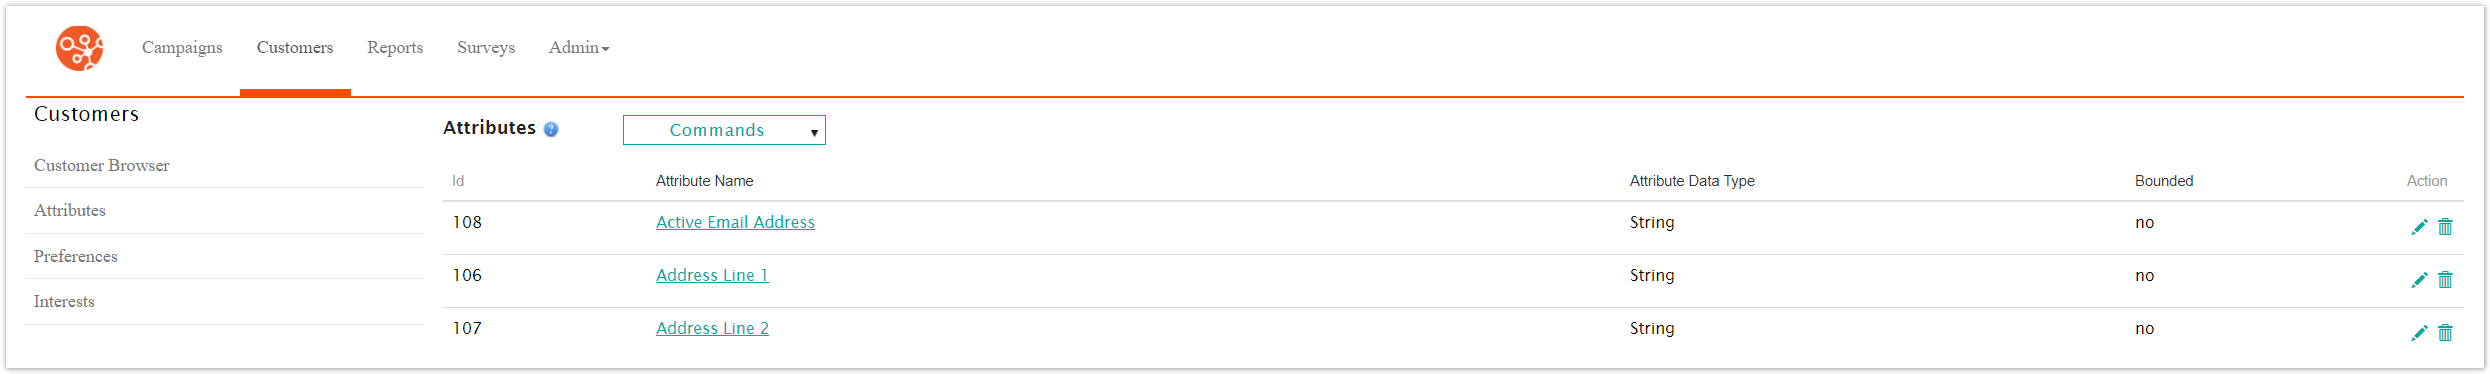Screen dimensions: 2490x374
Task: Select Preferences in the sidebar
Action: pos(76,256)
